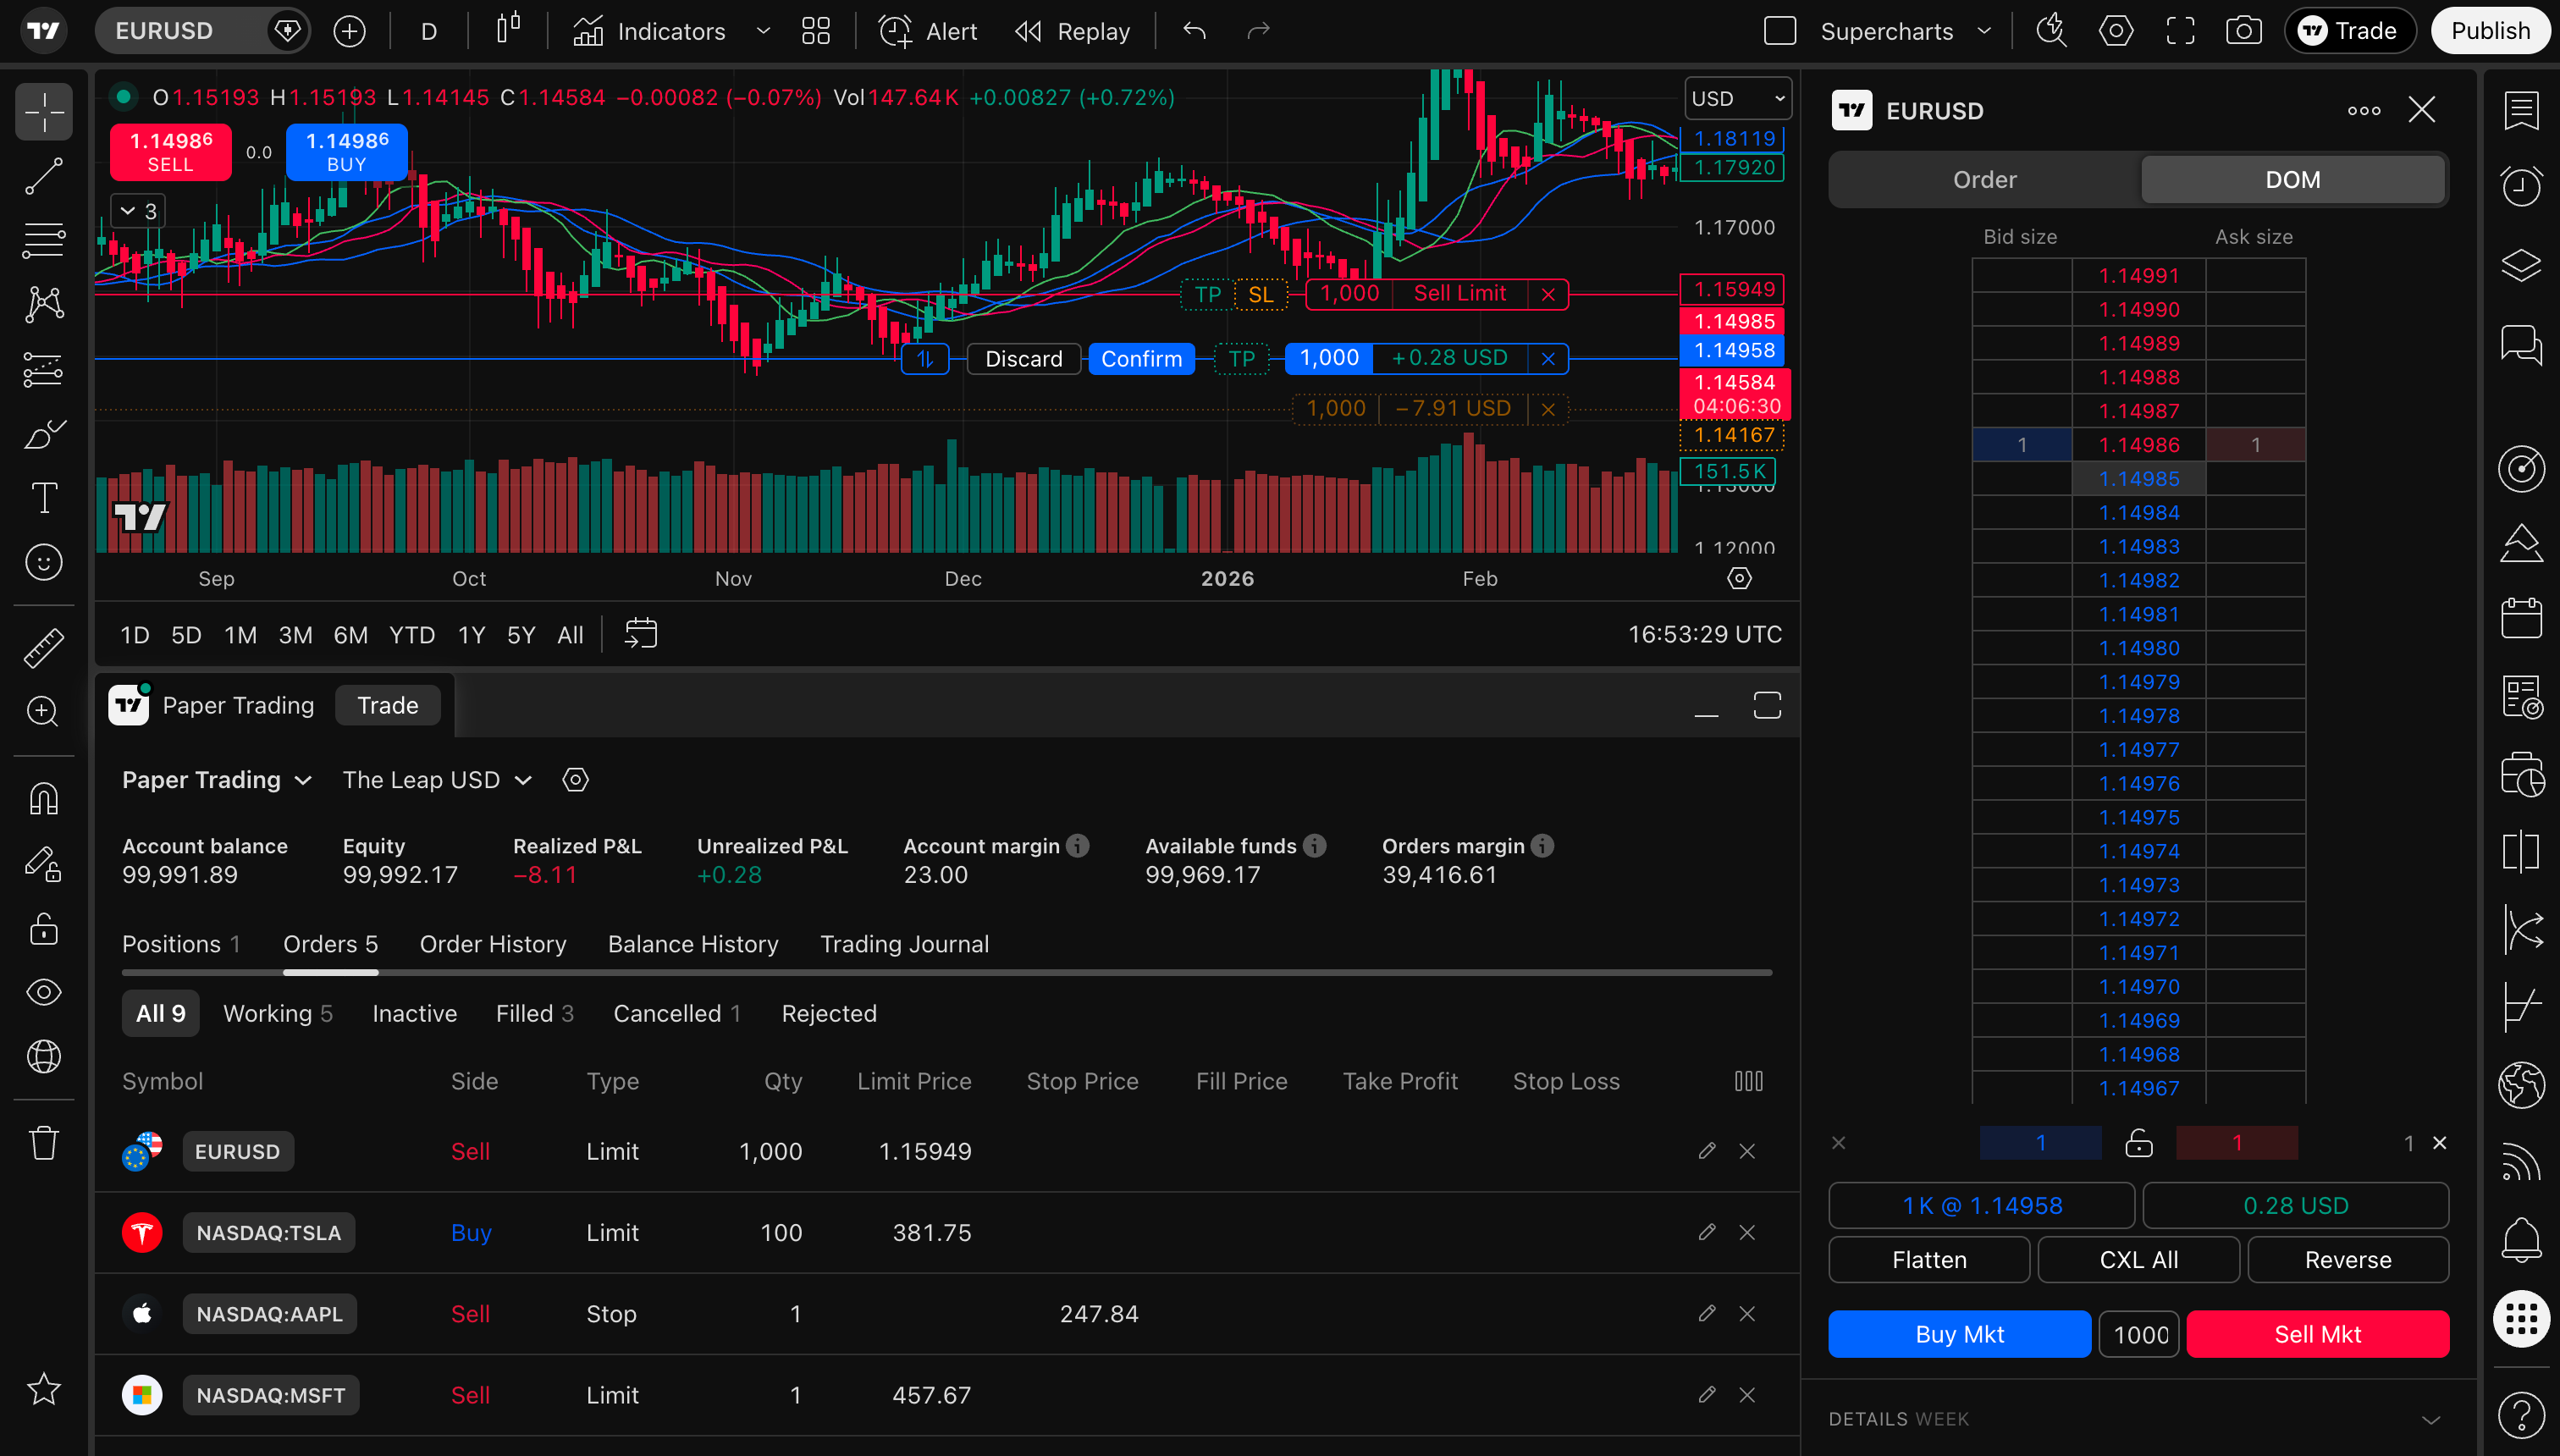Select the trend line drawing tool

pyautogui.click(x=44, y=177)
